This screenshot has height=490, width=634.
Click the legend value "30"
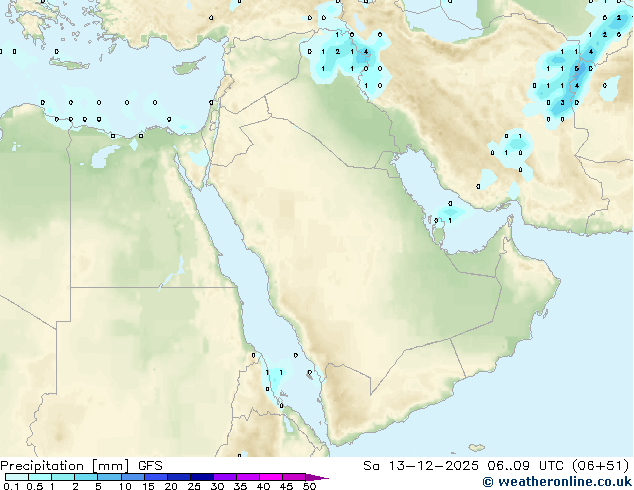tap(217, 486)
